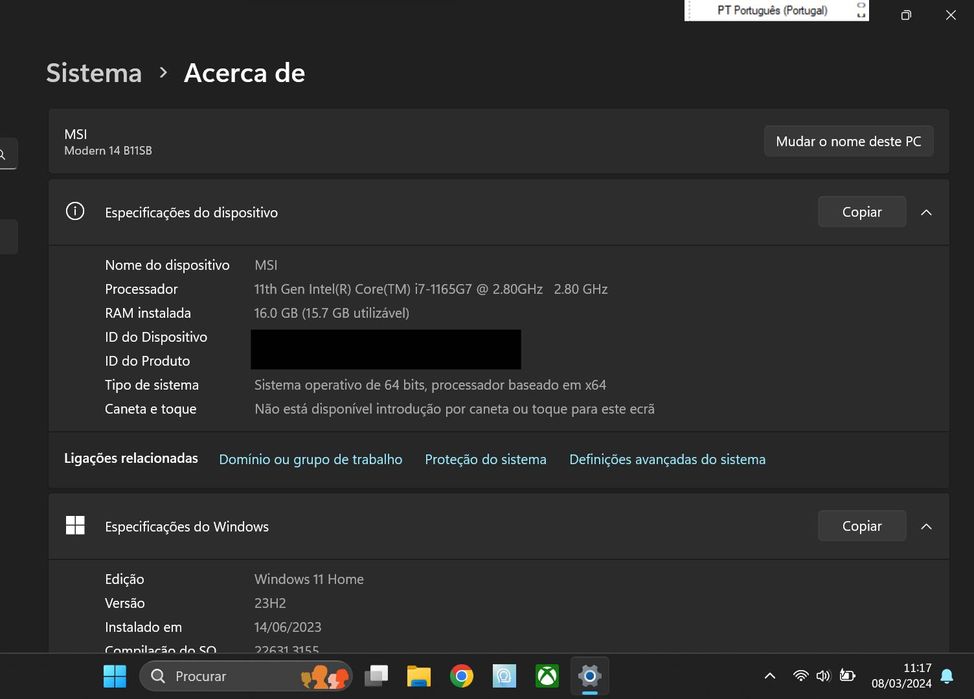The height and width of the screenshot is (699, 974).
Task: Go back to Sistema breadcrumb
Action: (x=94, y=73)
